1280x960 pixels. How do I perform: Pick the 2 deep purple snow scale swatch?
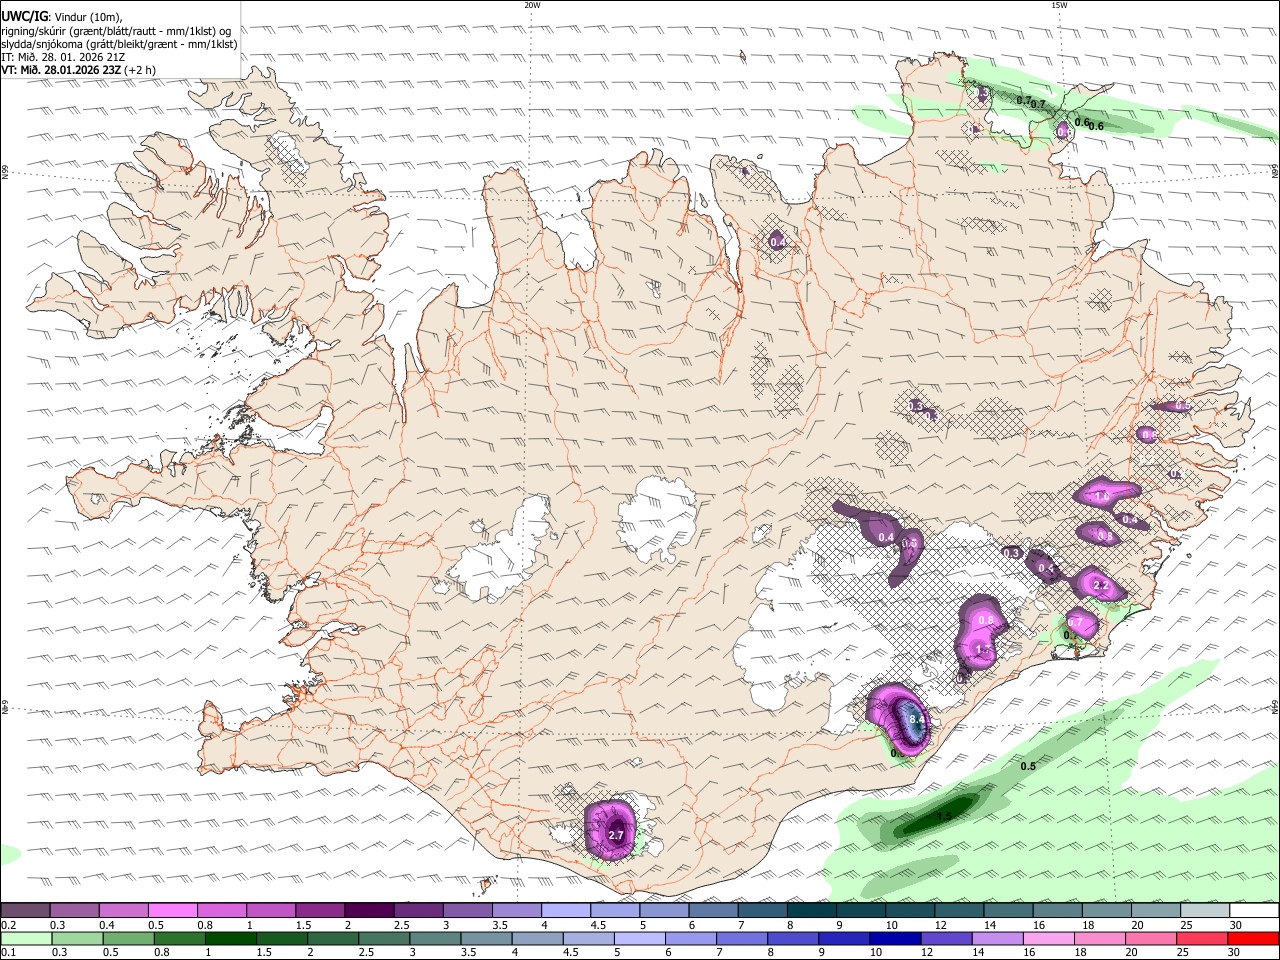[368, 910]
